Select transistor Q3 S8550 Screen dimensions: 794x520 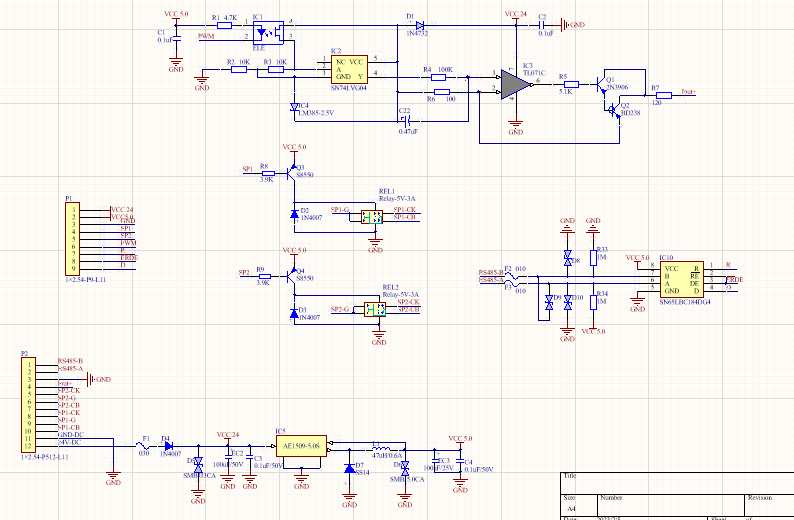coord(291,174)
